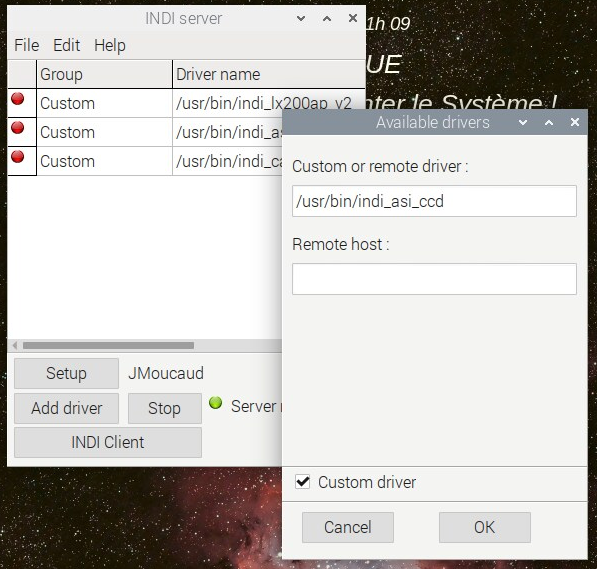597x569 pixels.
Task: Click the Add driver button
Action: 66,408
